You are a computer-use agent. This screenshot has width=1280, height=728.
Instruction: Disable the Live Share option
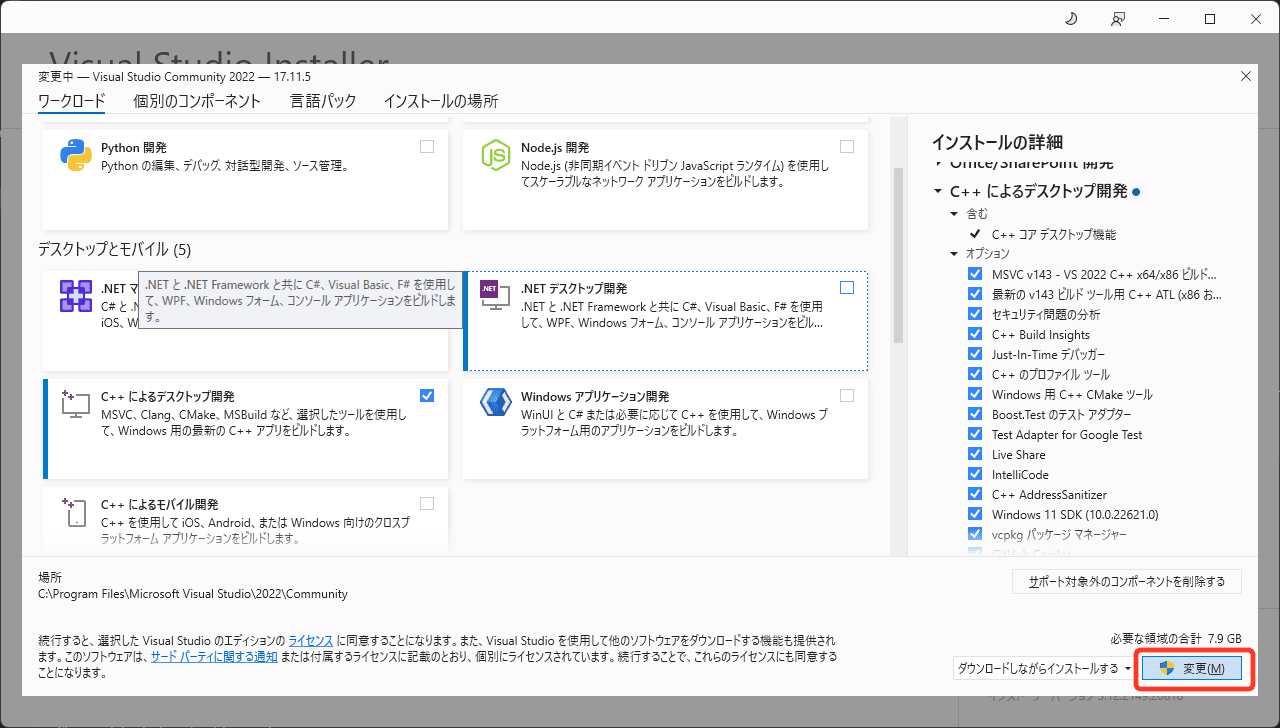975,454
